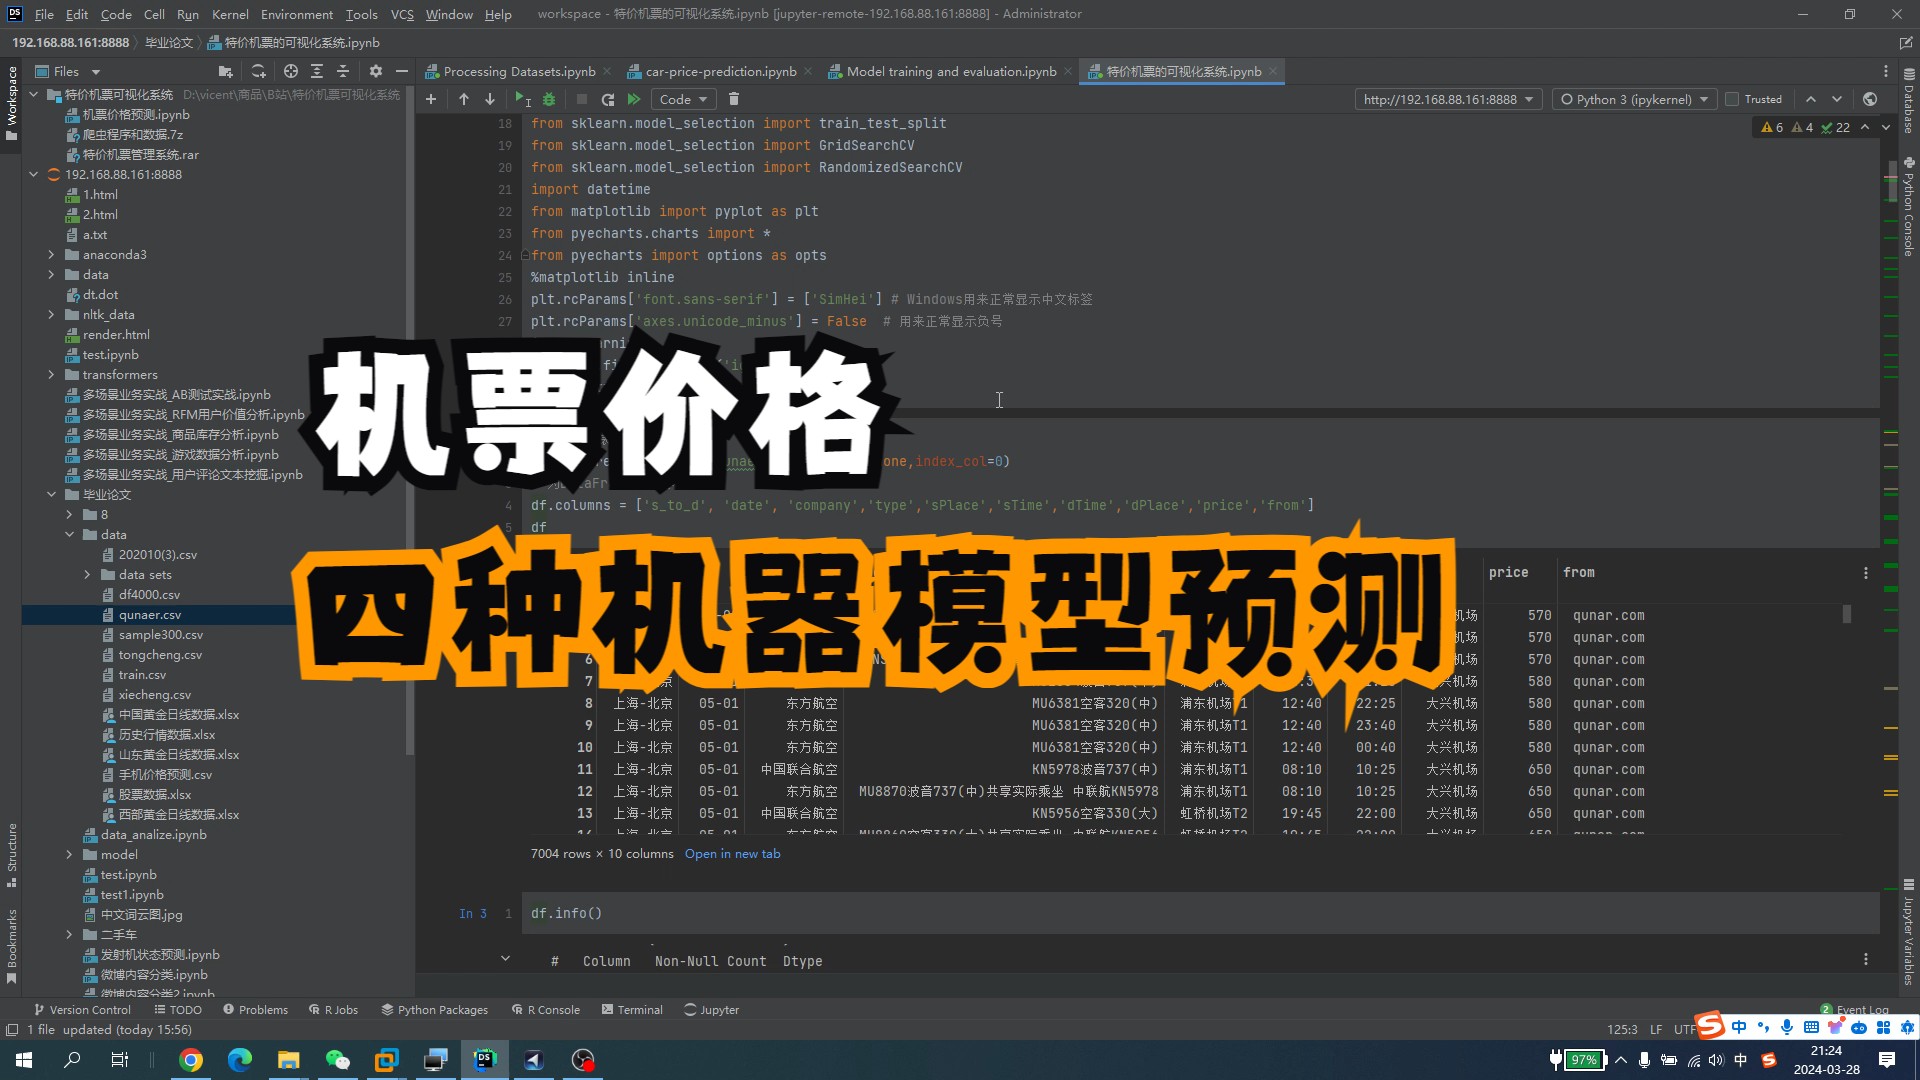The height and width of the screenshot is (1080, 1920).
Task: Open the Files panel settings gear
Action: click(375, 71)
